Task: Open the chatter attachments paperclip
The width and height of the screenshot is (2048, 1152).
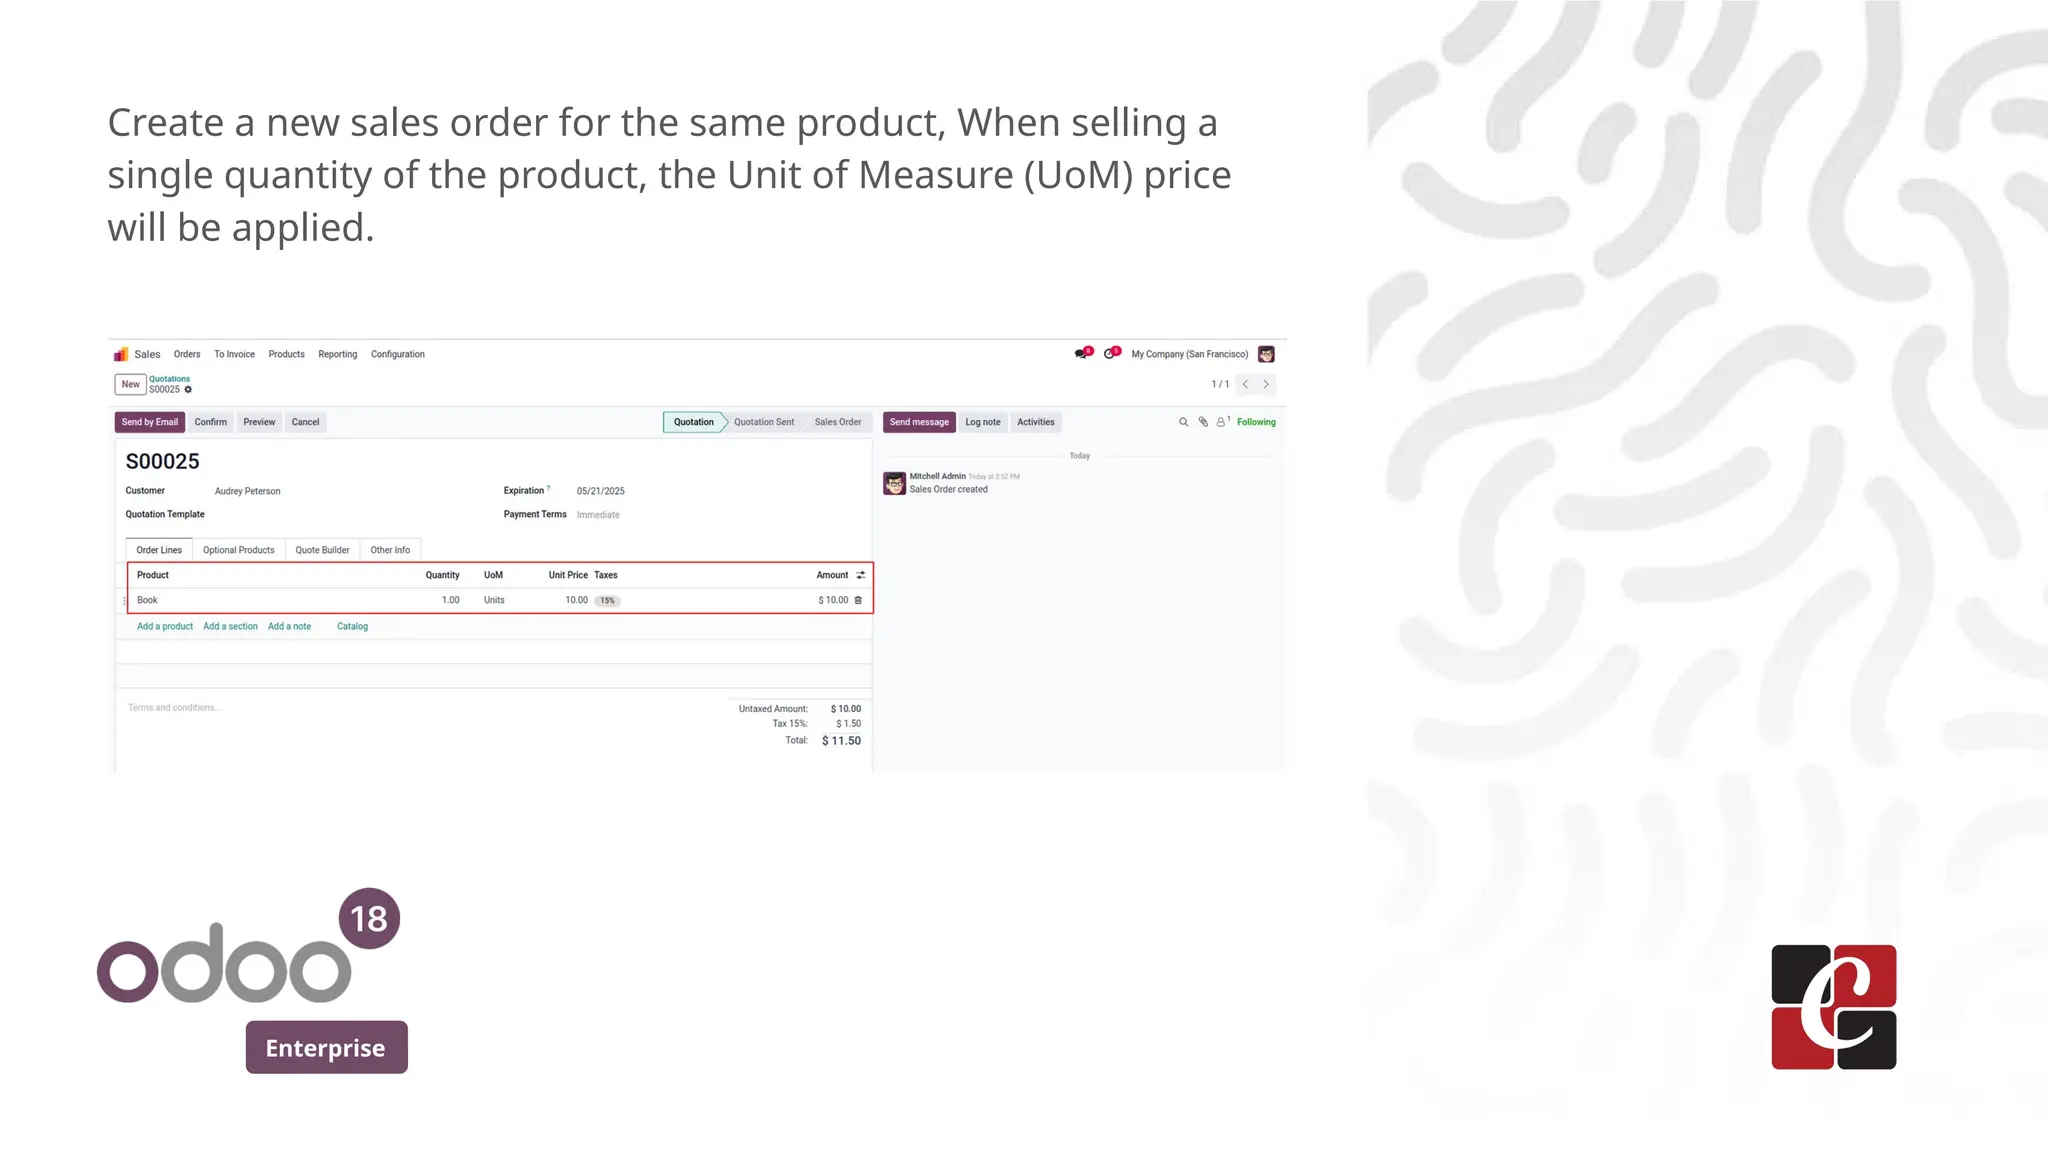Action: coord(1203,422)
